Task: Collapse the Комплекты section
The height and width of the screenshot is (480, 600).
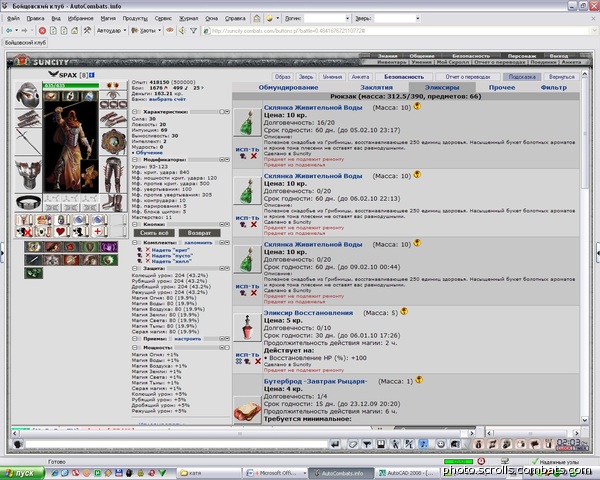Action: coord(135,243)
